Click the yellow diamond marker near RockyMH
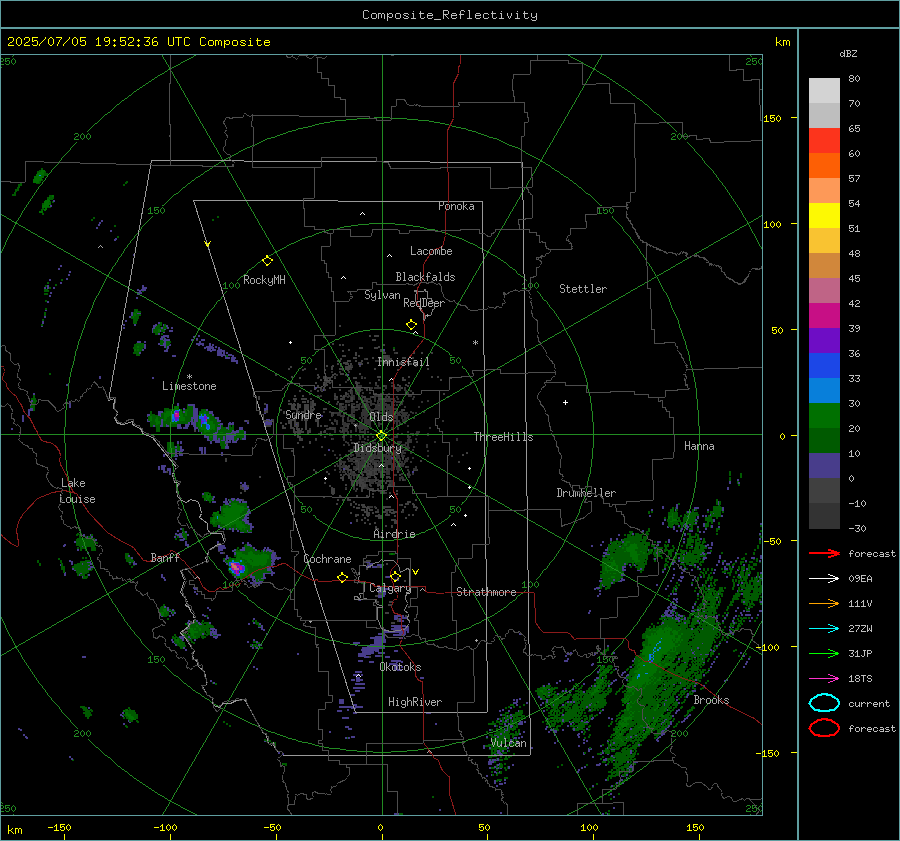 pos(267,261)
